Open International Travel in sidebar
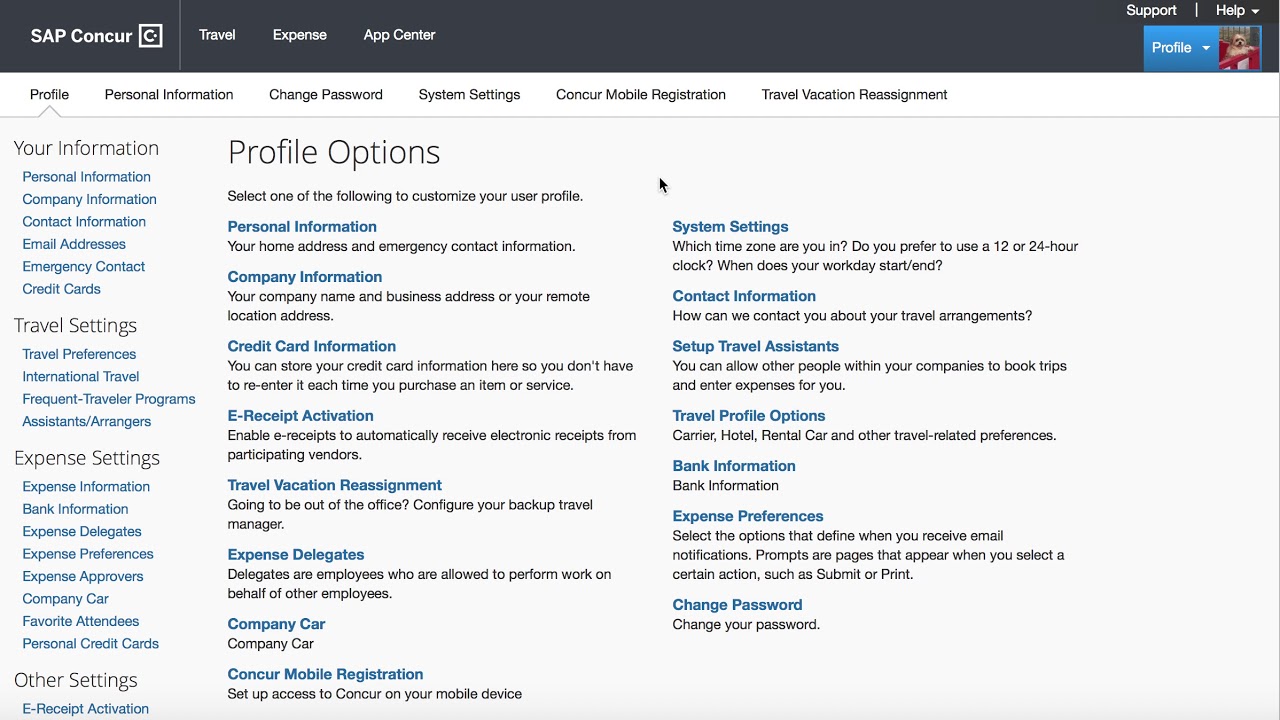The width and height of the screenshot is (1280, 720). [x=81, y=377]
